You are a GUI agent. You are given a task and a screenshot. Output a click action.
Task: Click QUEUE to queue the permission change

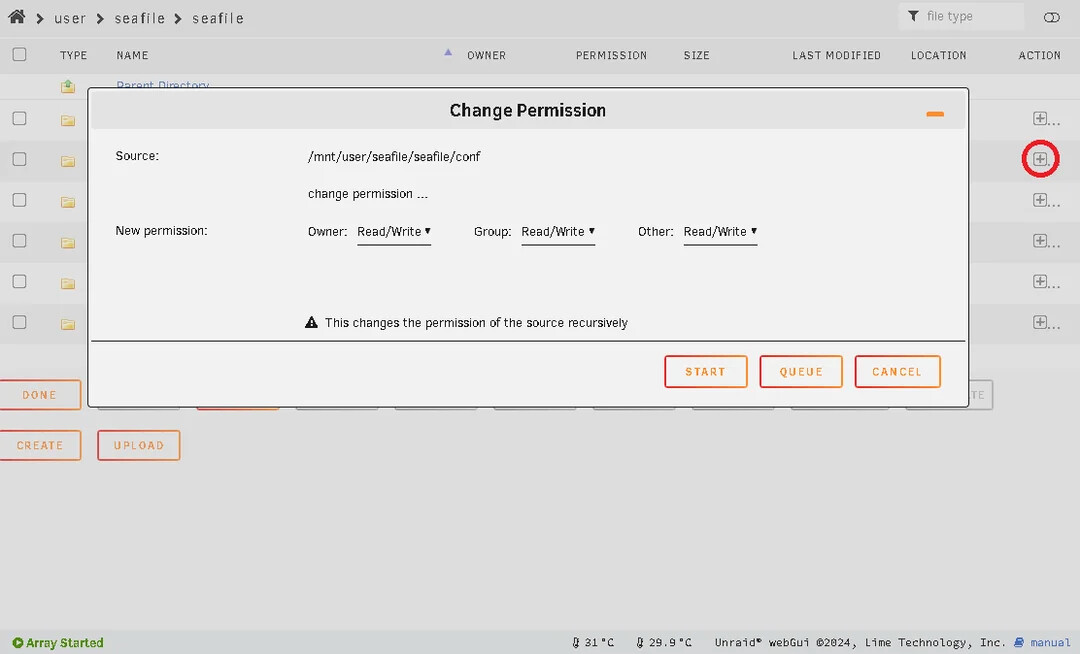pyautogui.click(x=801, y=372)
